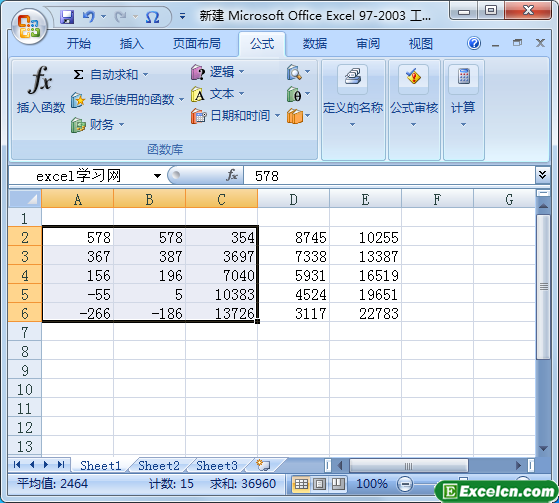The image size is (559, 503).
Task: Switch to Normal view
Action: coord(301,484)
